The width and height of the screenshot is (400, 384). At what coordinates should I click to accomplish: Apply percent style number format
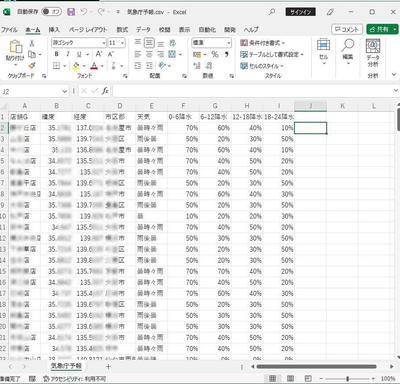(215, 54)
